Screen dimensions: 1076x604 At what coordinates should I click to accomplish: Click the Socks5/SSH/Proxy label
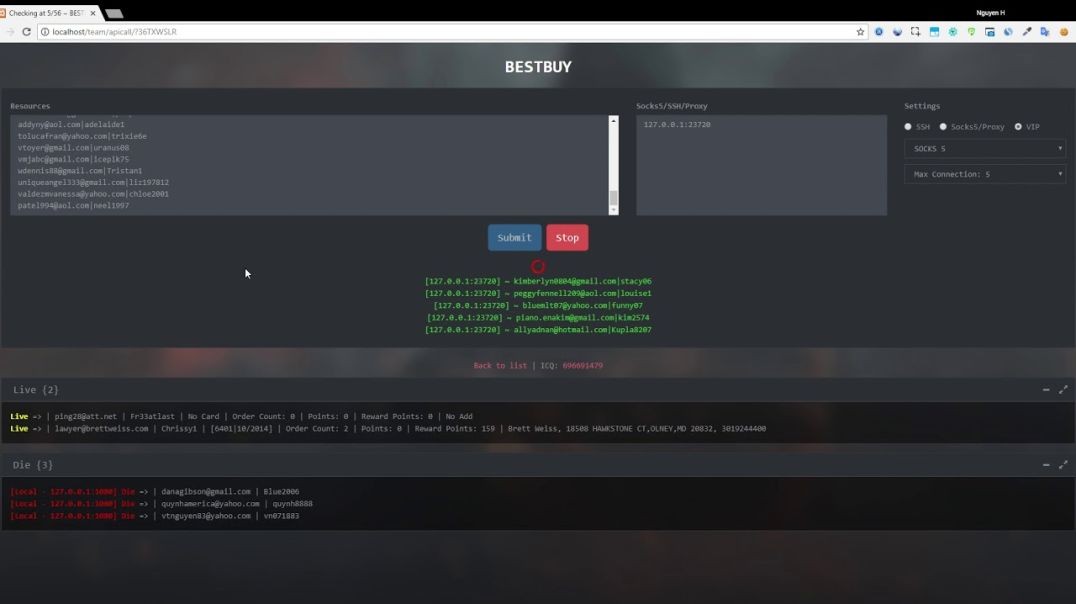(671, 106)
